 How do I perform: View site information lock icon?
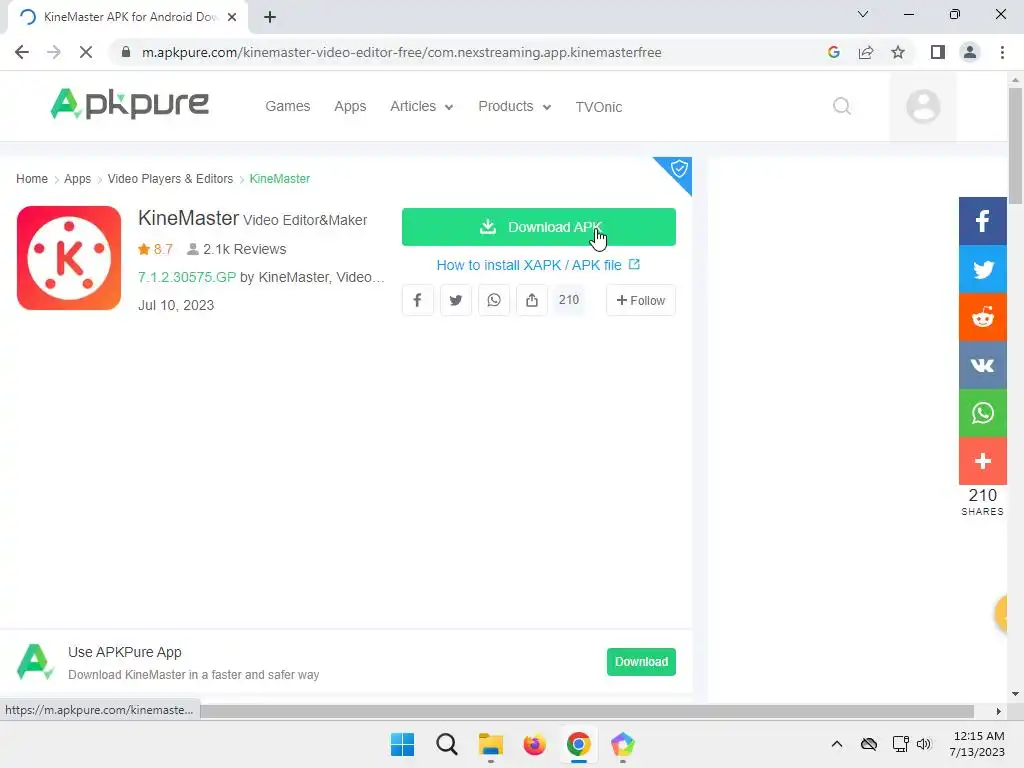[126, 52]
